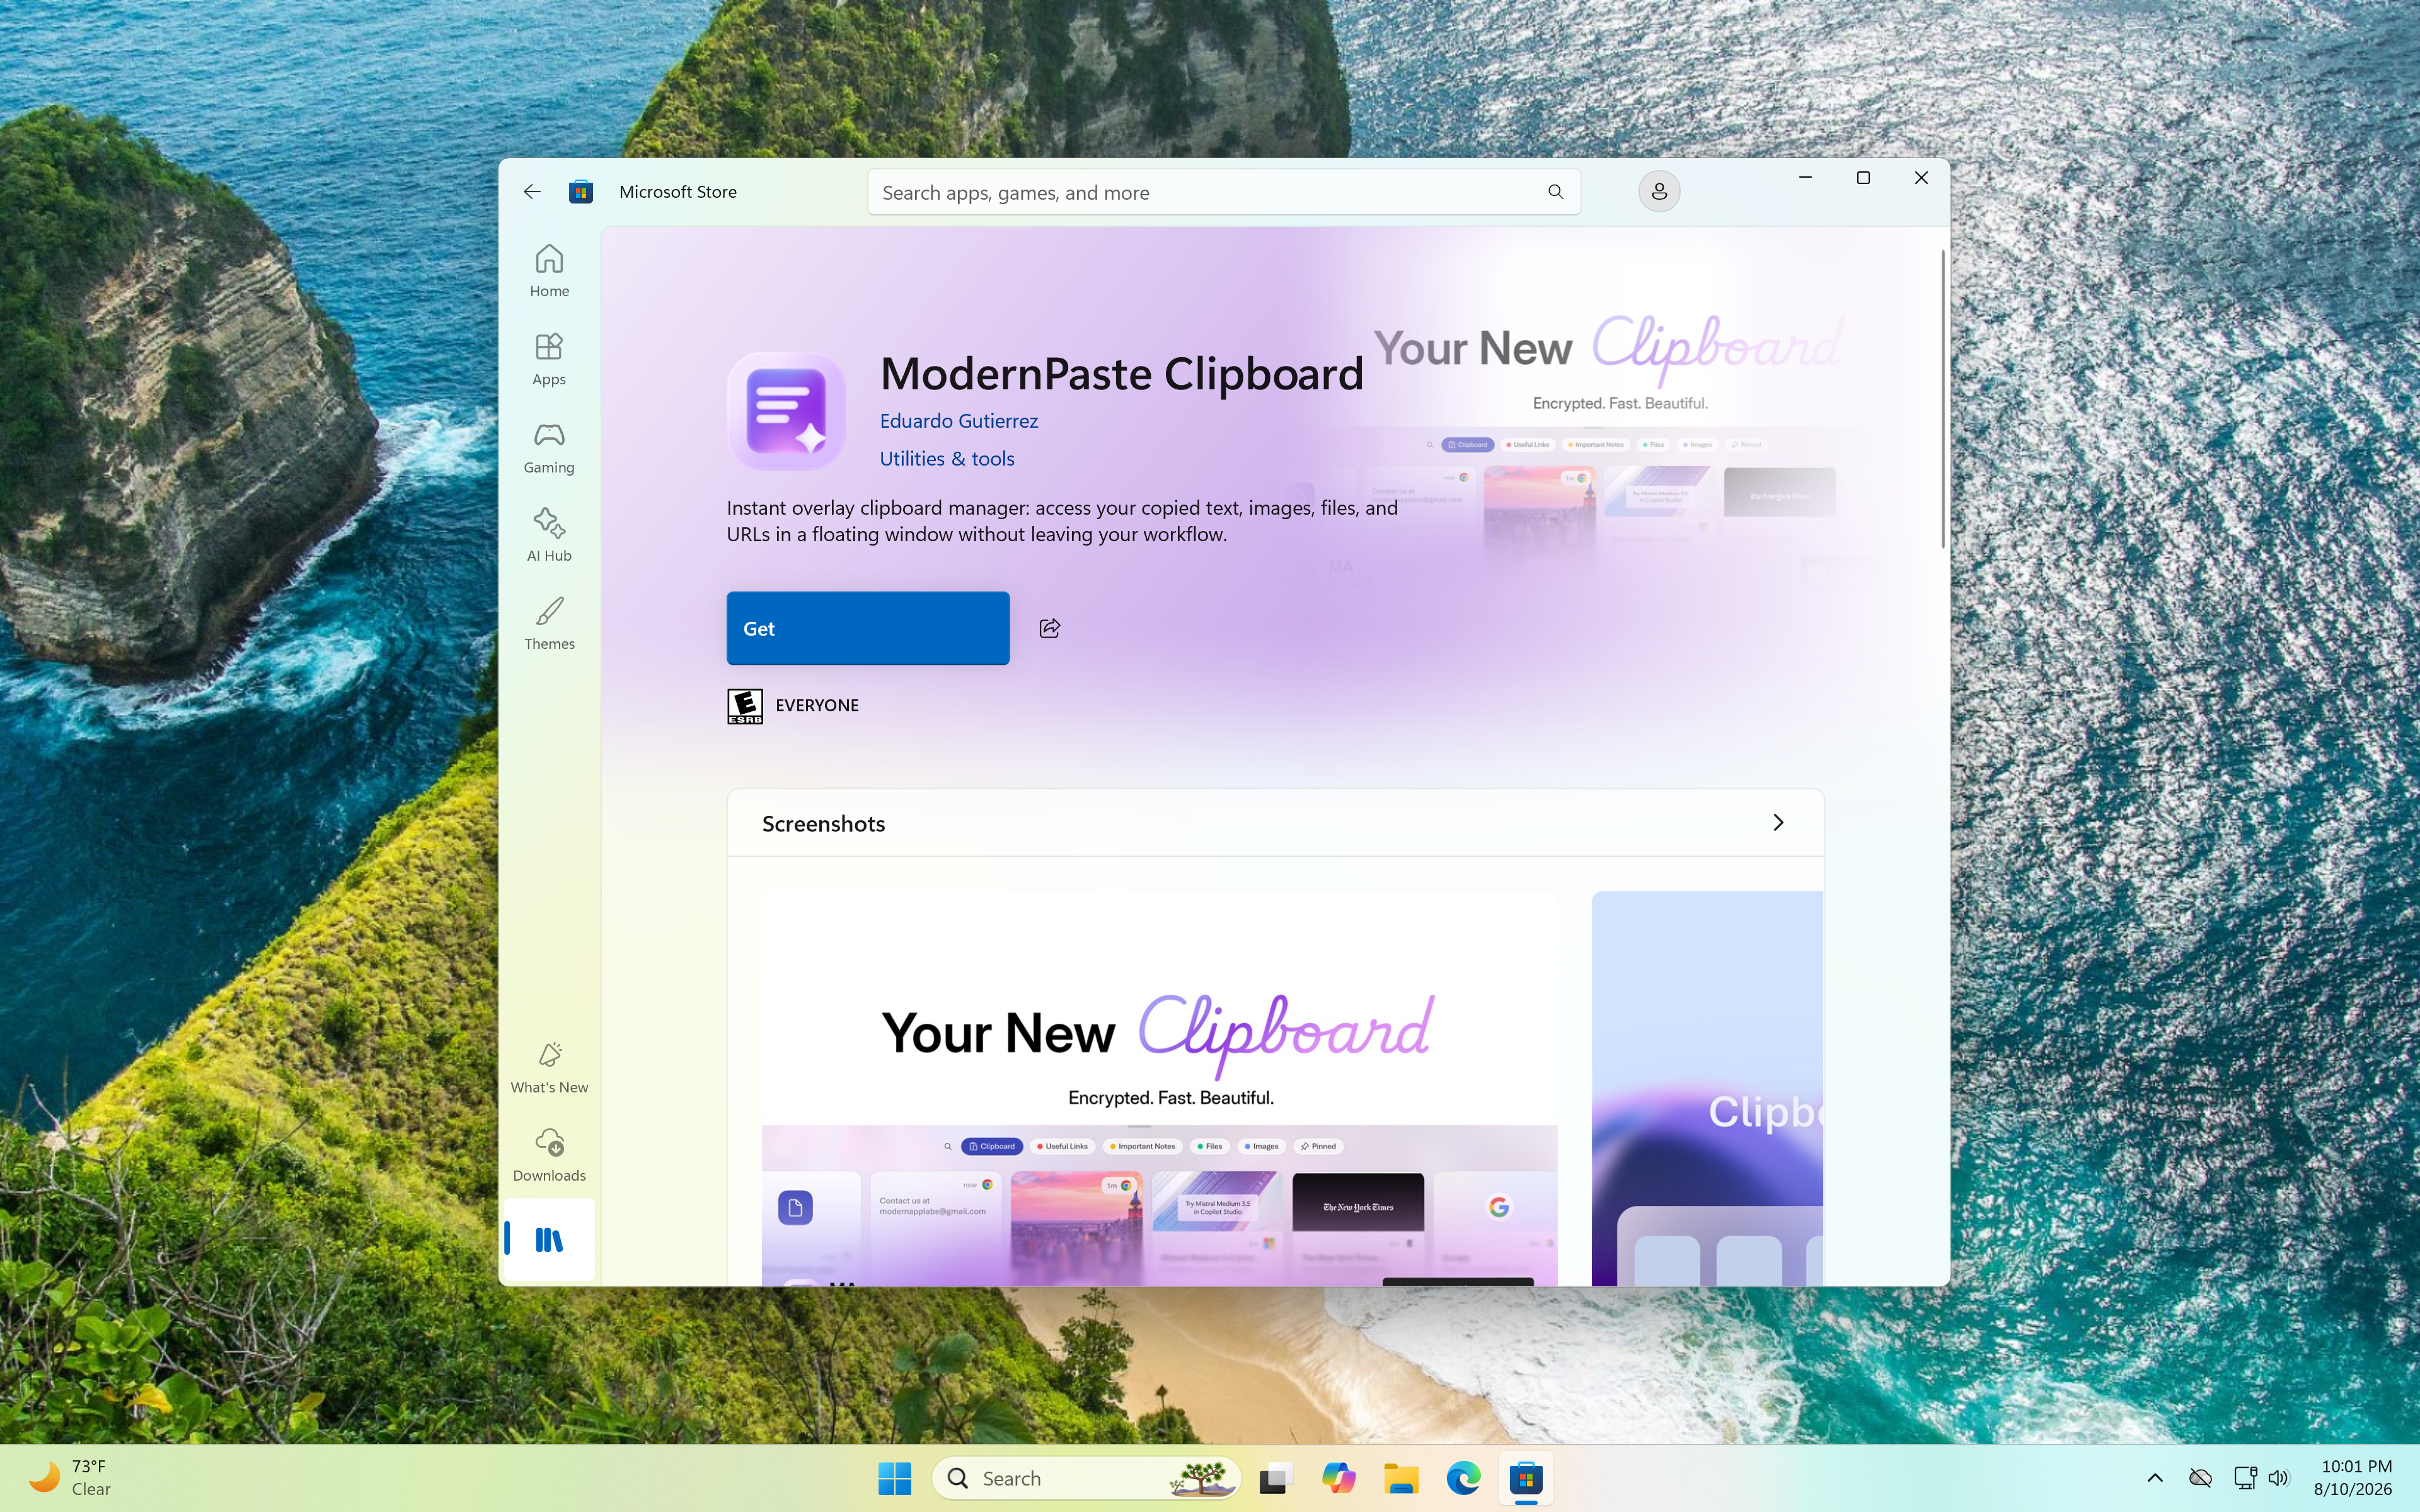The image size is (2420, 1512).
Task: Open the Utilities & tools category link
Action: [947, 458]
